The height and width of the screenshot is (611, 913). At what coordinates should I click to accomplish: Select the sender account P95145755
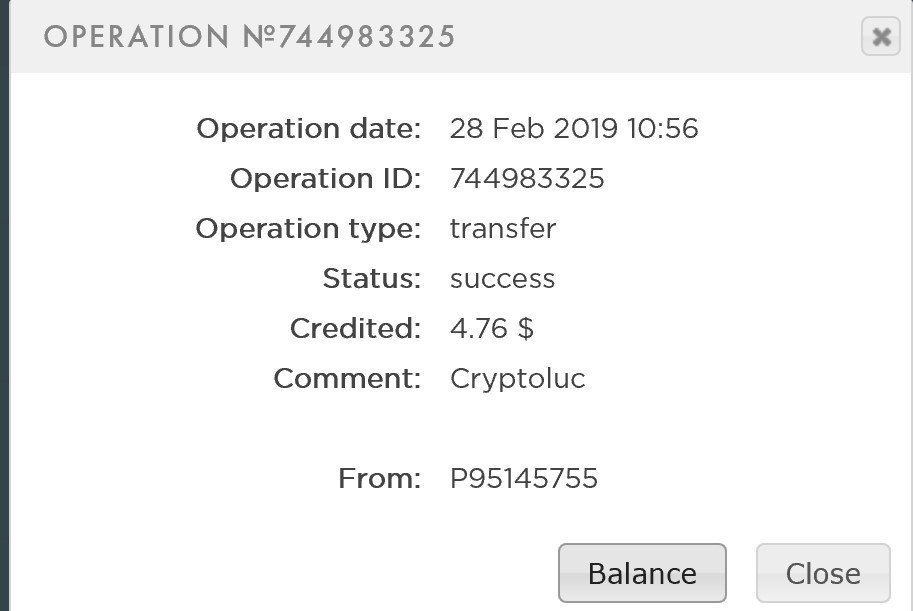click(x=524, y=479)
